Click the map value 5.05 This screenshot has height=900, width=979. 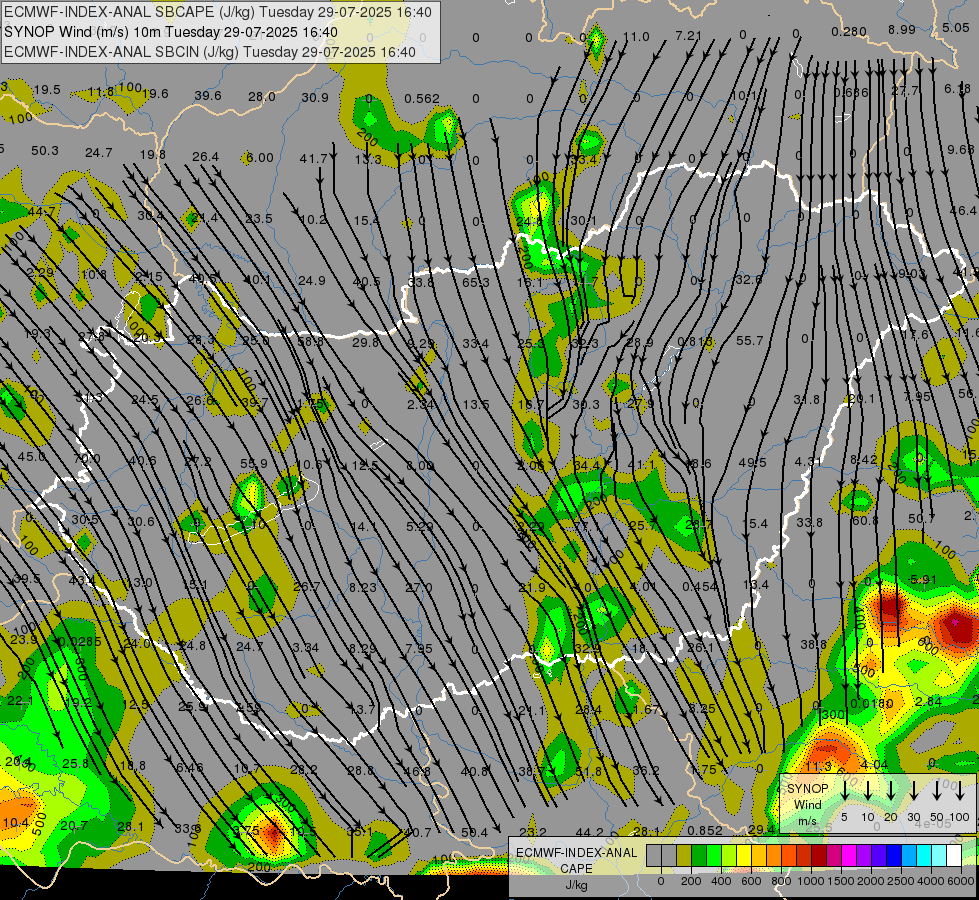(956, 27)
